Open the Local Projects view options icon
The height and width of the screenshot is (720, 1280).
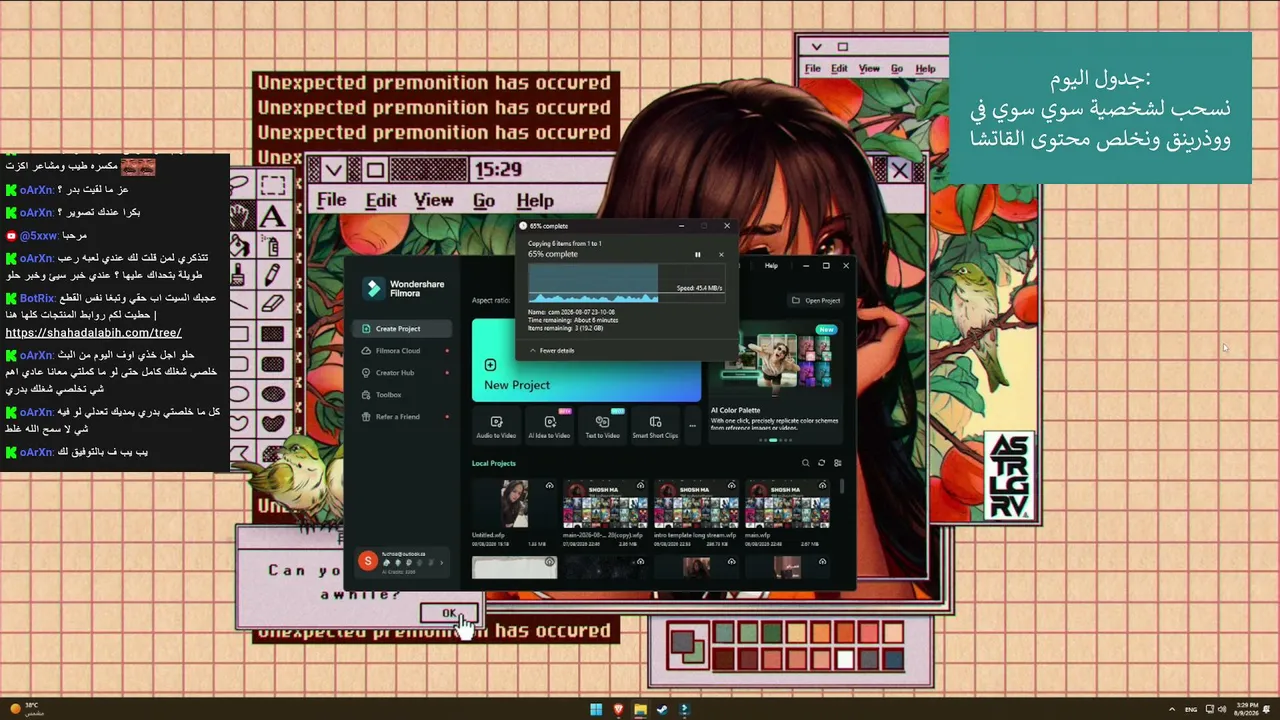pos(838,463)
